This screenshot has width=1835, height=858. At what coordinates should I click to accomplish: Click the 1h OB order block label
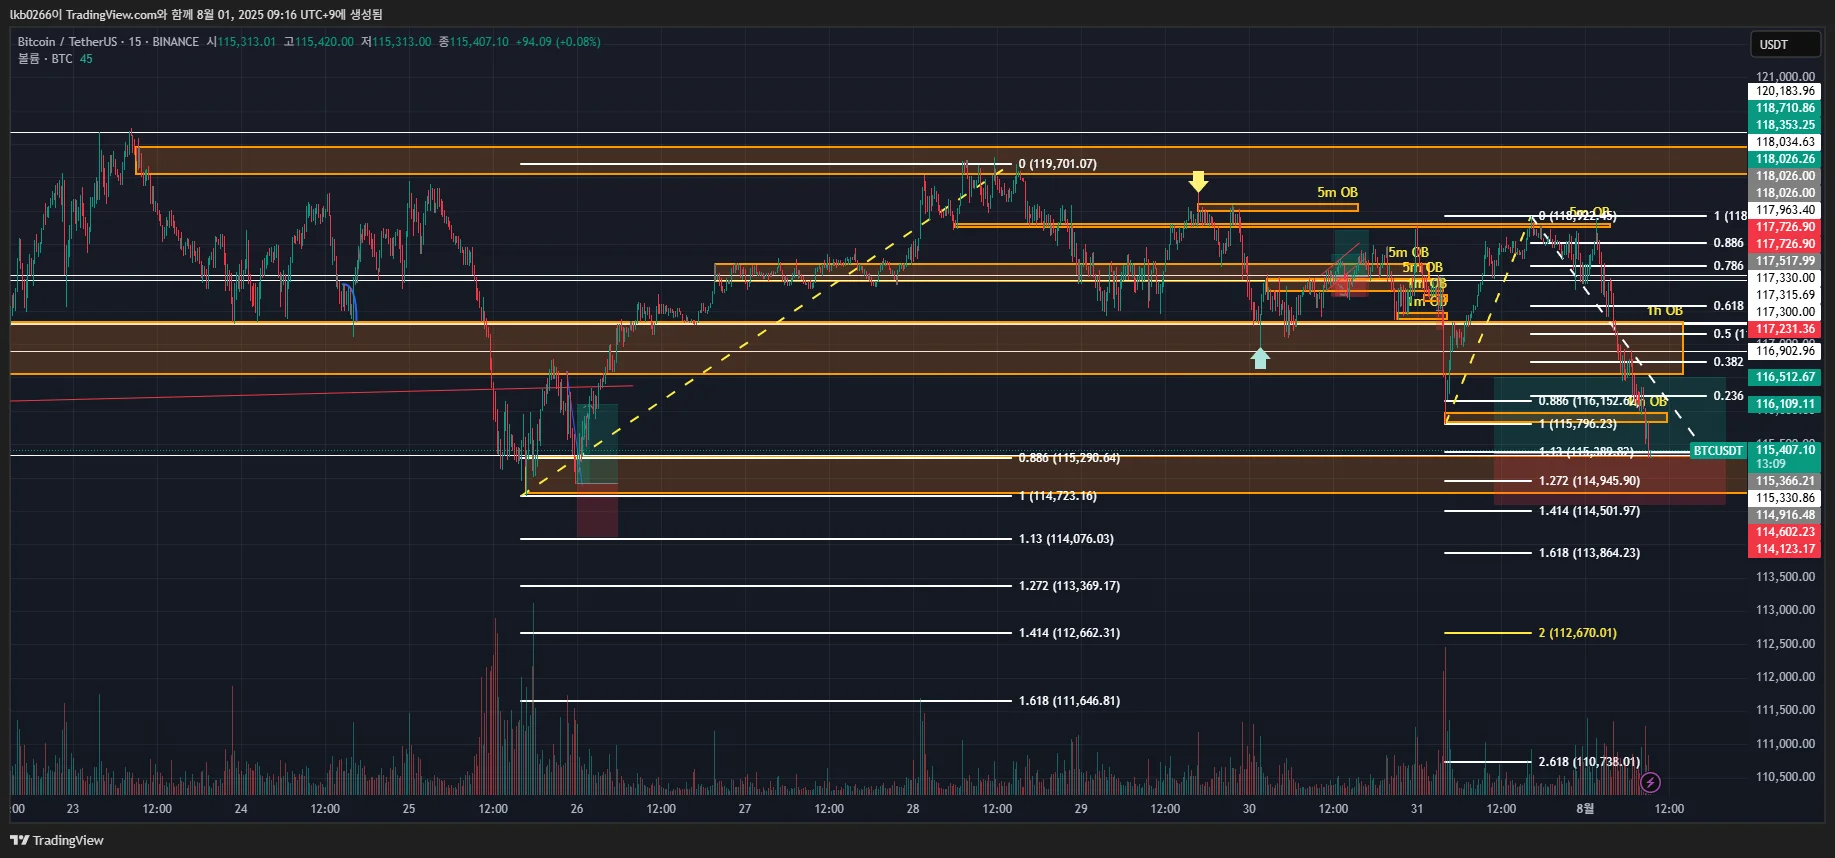click(x=1665, y=311)
